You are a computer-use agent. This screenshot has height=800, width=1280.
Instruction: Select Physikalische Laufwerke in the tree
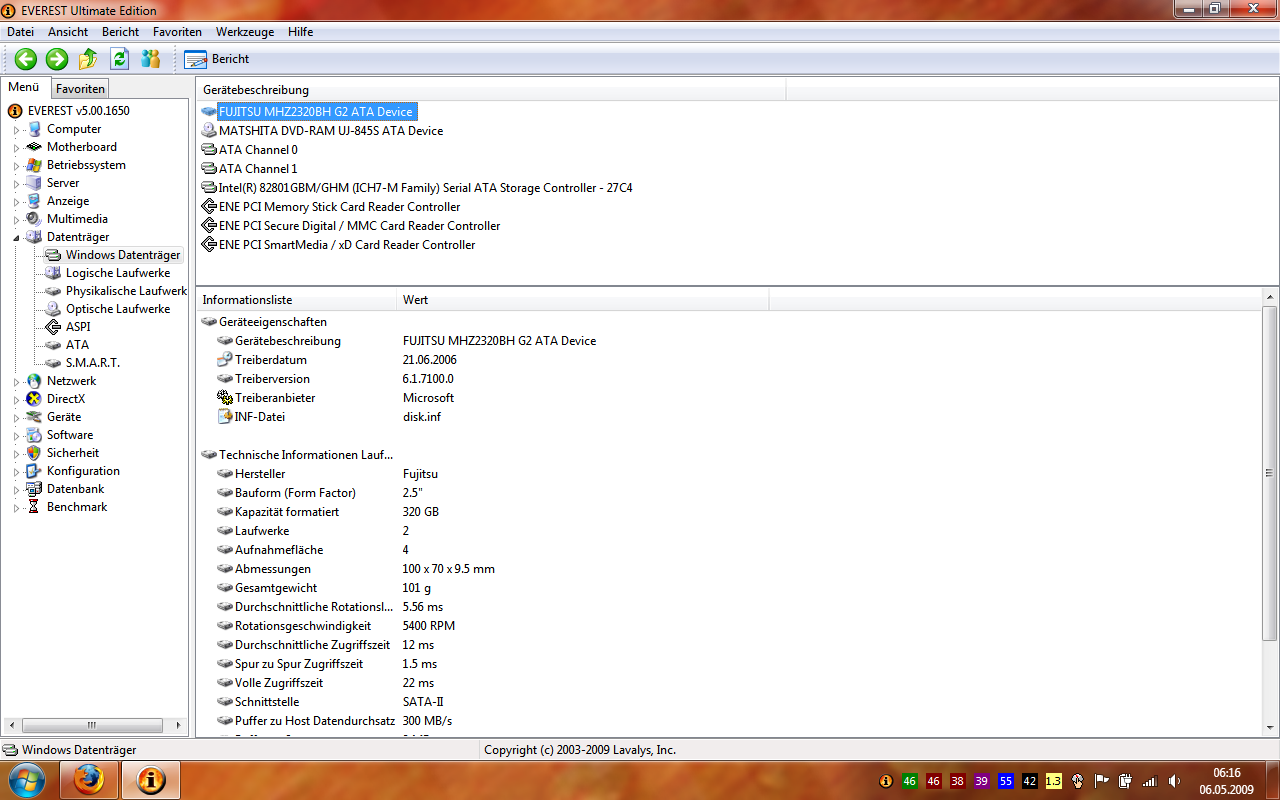coord(126,291)
